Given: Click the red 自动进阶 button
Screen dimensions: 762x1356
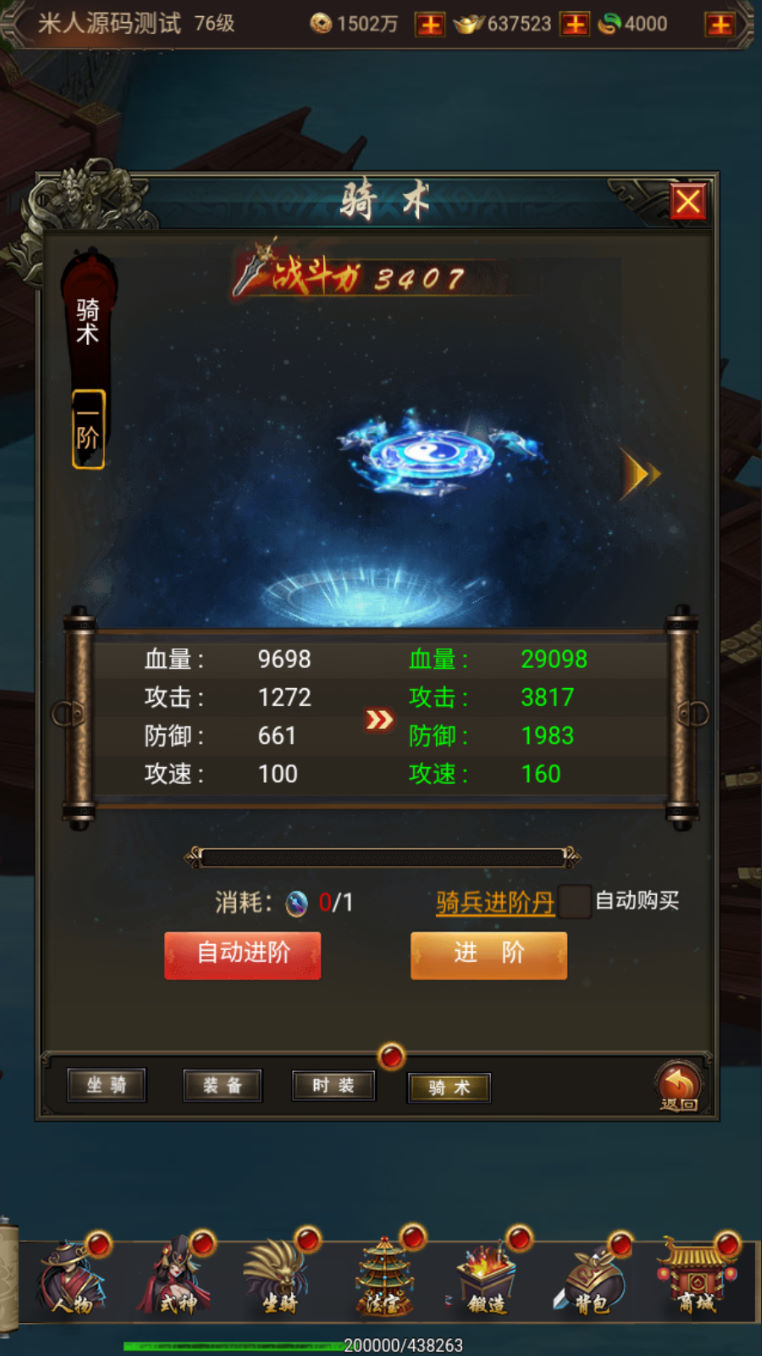Looking at the screenshot, I should [243, 955].
